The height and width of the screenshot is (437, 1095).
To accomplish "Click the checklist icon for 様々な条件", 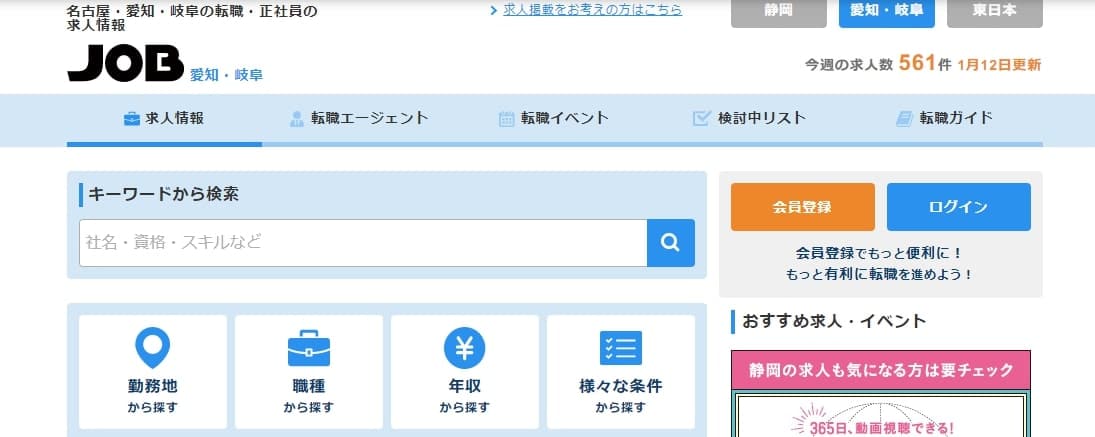I will tap(621, 348).
